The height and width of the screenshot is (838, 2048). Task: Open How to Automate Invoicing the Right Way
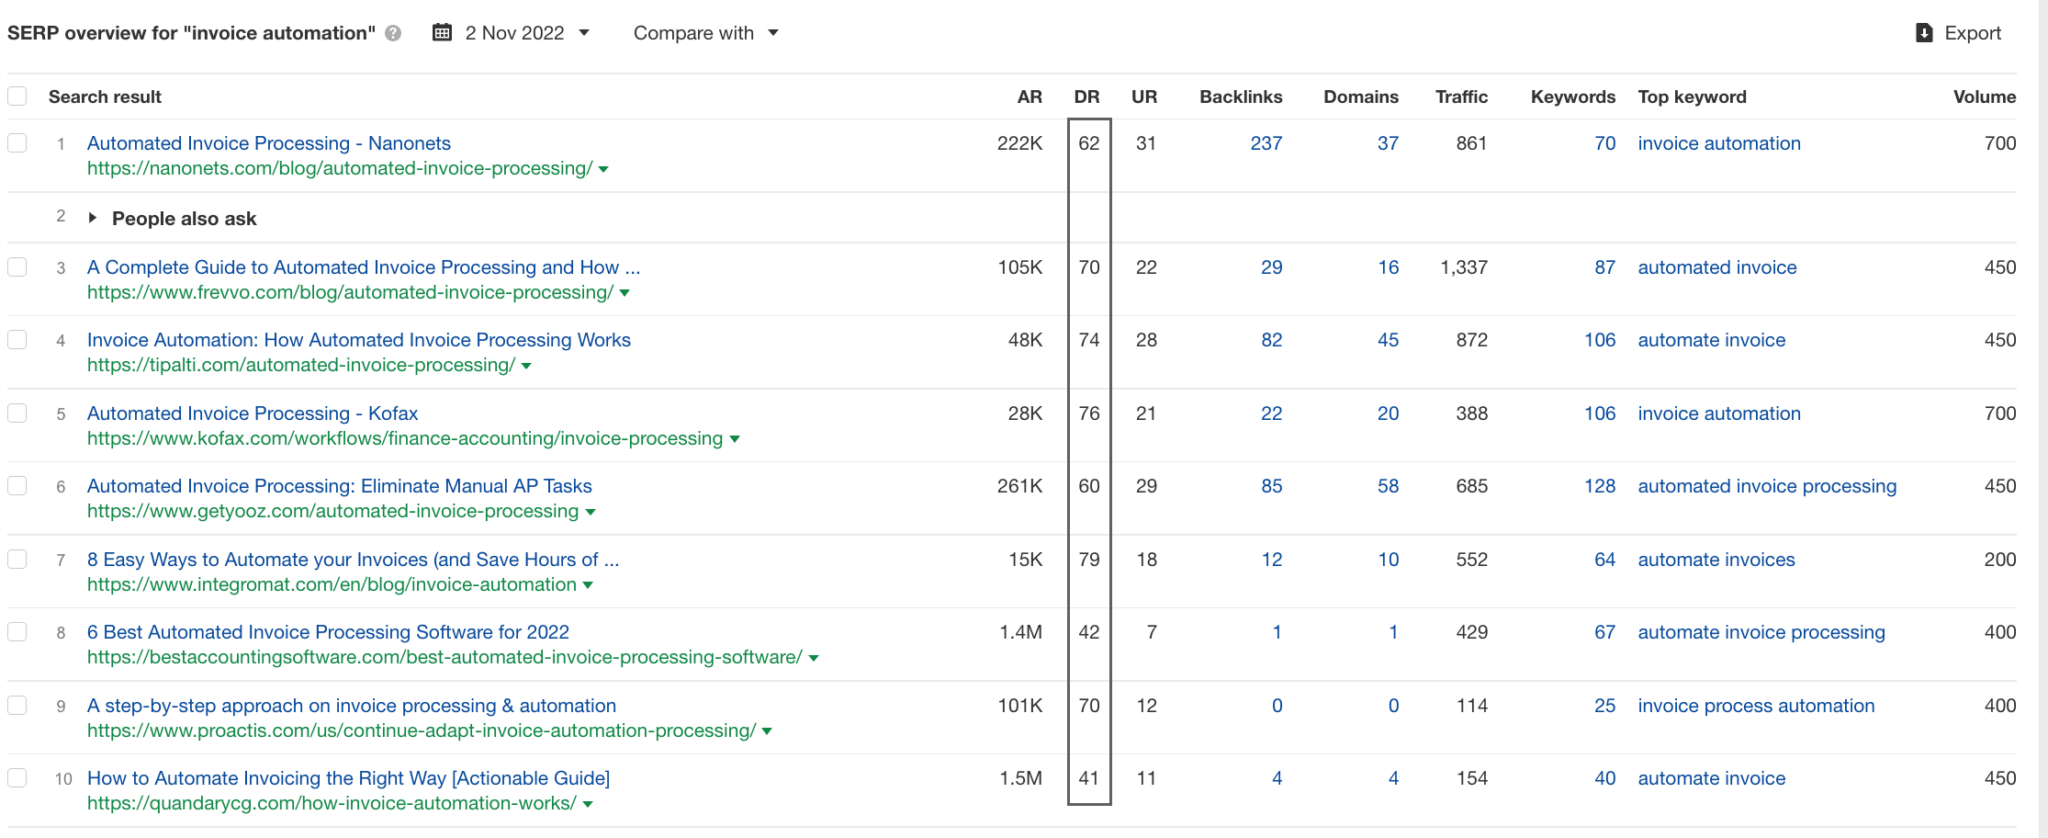coord(349,778)
